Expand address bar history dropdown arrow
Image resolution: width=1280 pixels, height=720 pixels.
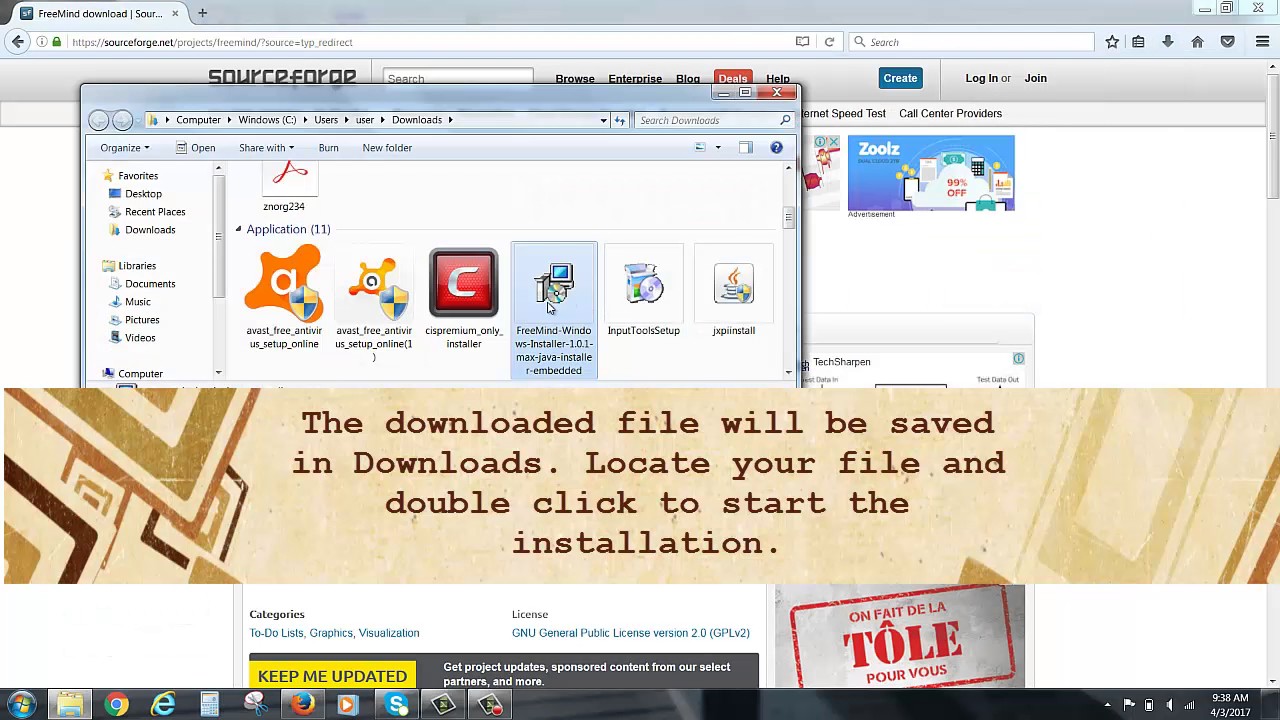[x=603, y=120]
